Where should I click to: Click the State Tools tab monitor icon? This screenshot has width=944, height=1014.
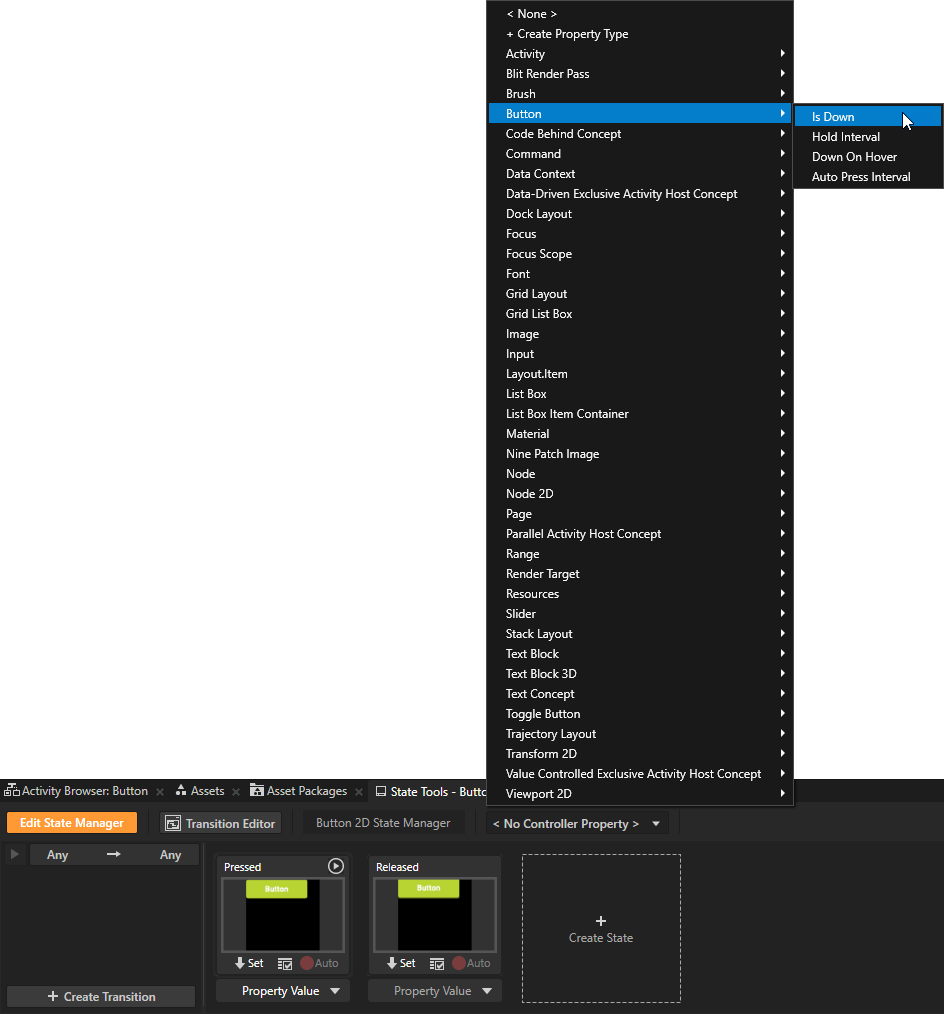point(378,790)
